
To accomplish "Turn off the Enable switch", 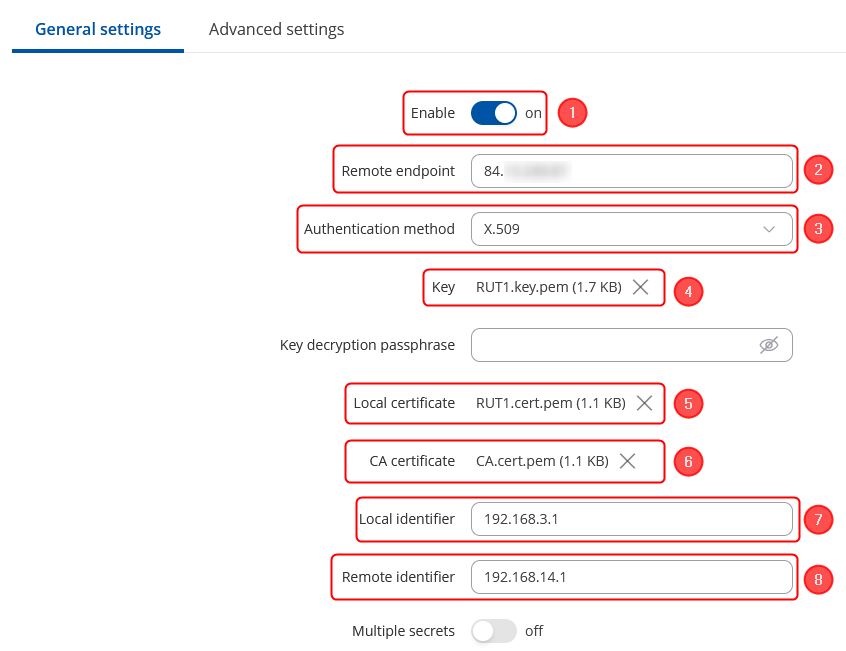I will pyautogui.click(x=494, y=113).
